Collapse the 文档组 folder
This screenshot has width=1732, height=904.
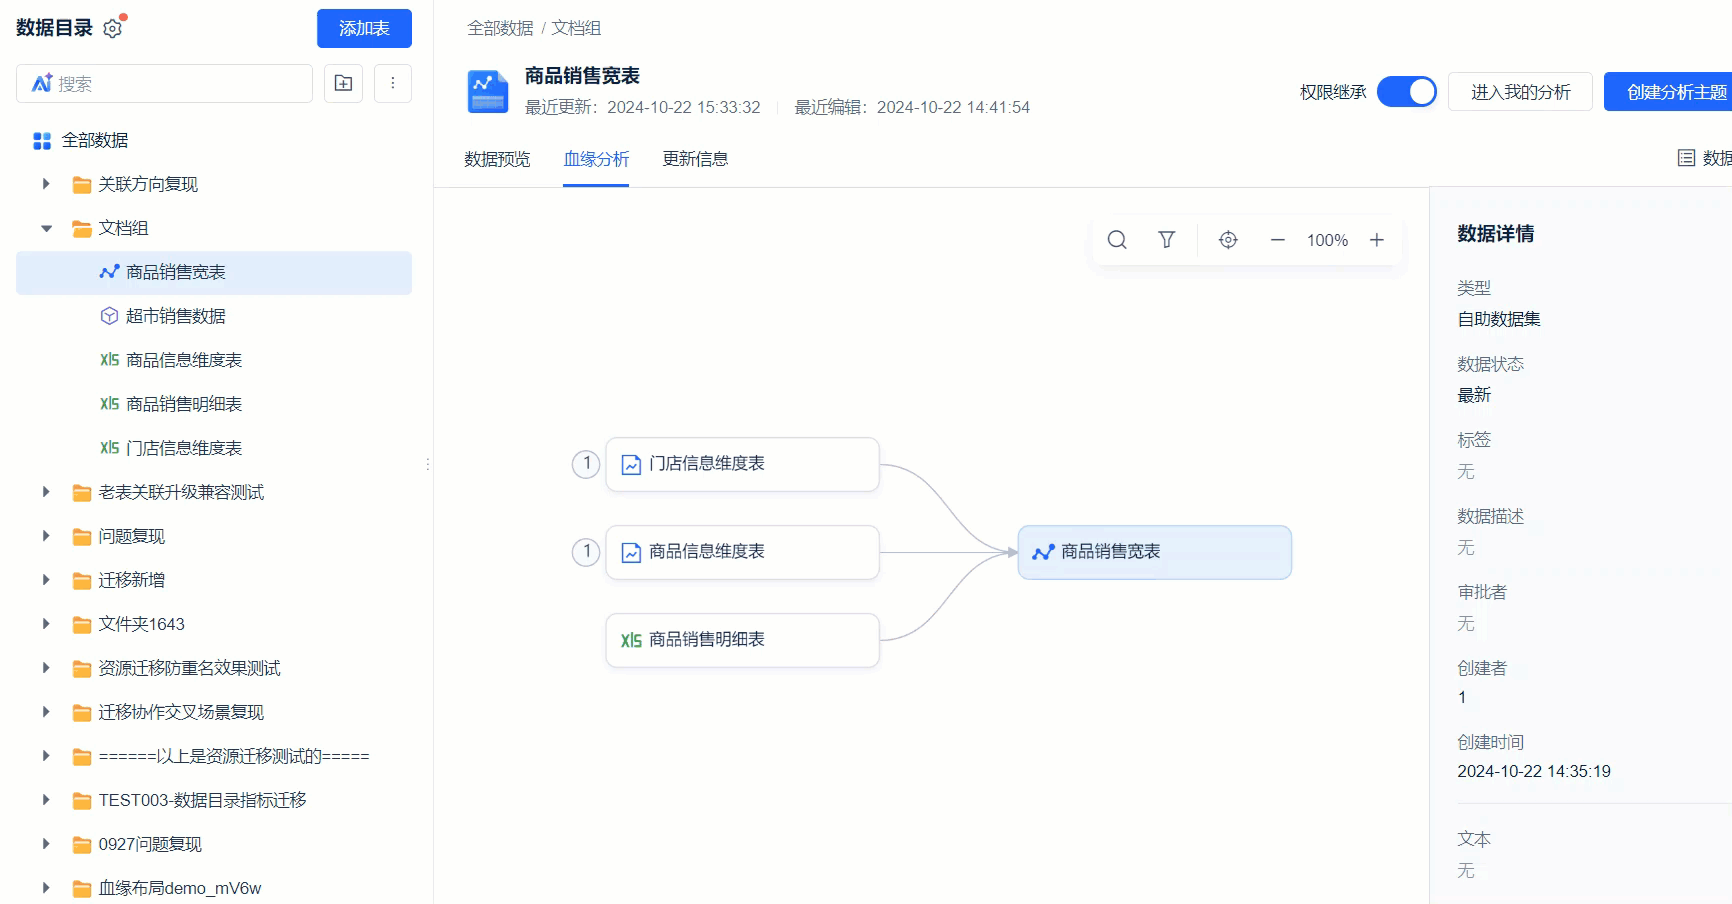coord(46,228)
